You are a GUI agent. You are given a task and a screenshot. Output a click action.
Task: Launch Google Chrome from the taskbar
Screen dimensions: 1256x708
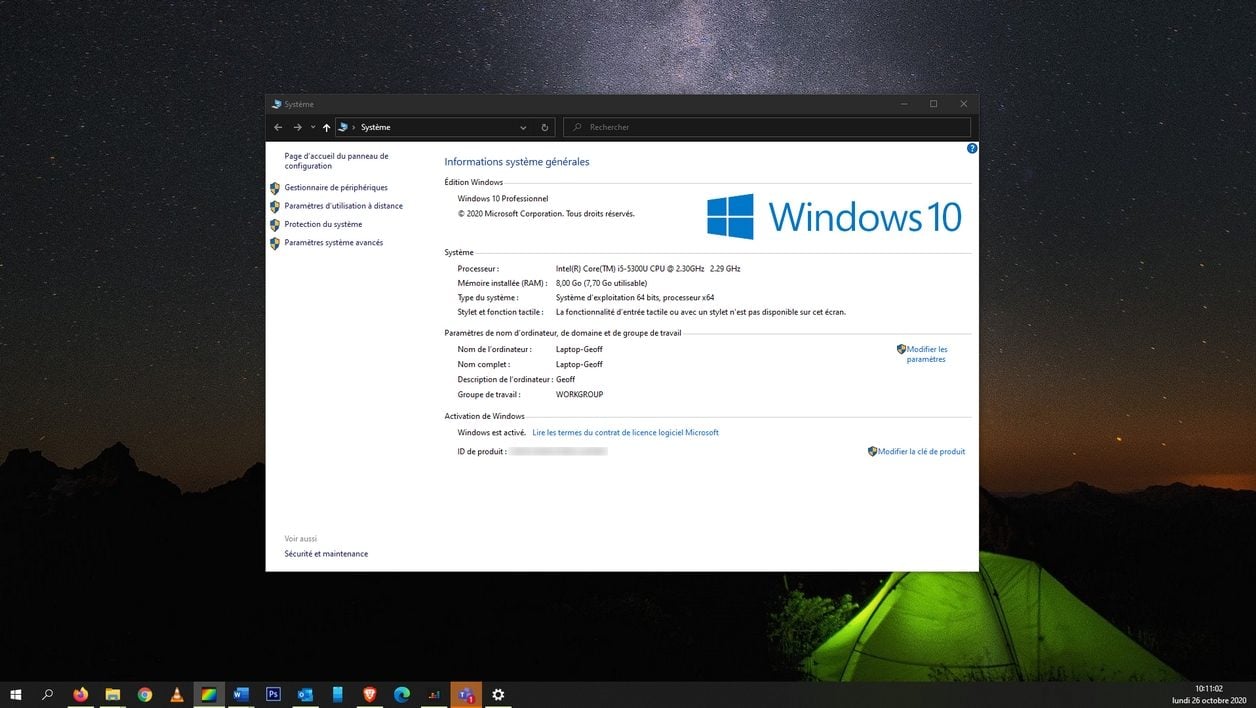pos(145,694)
